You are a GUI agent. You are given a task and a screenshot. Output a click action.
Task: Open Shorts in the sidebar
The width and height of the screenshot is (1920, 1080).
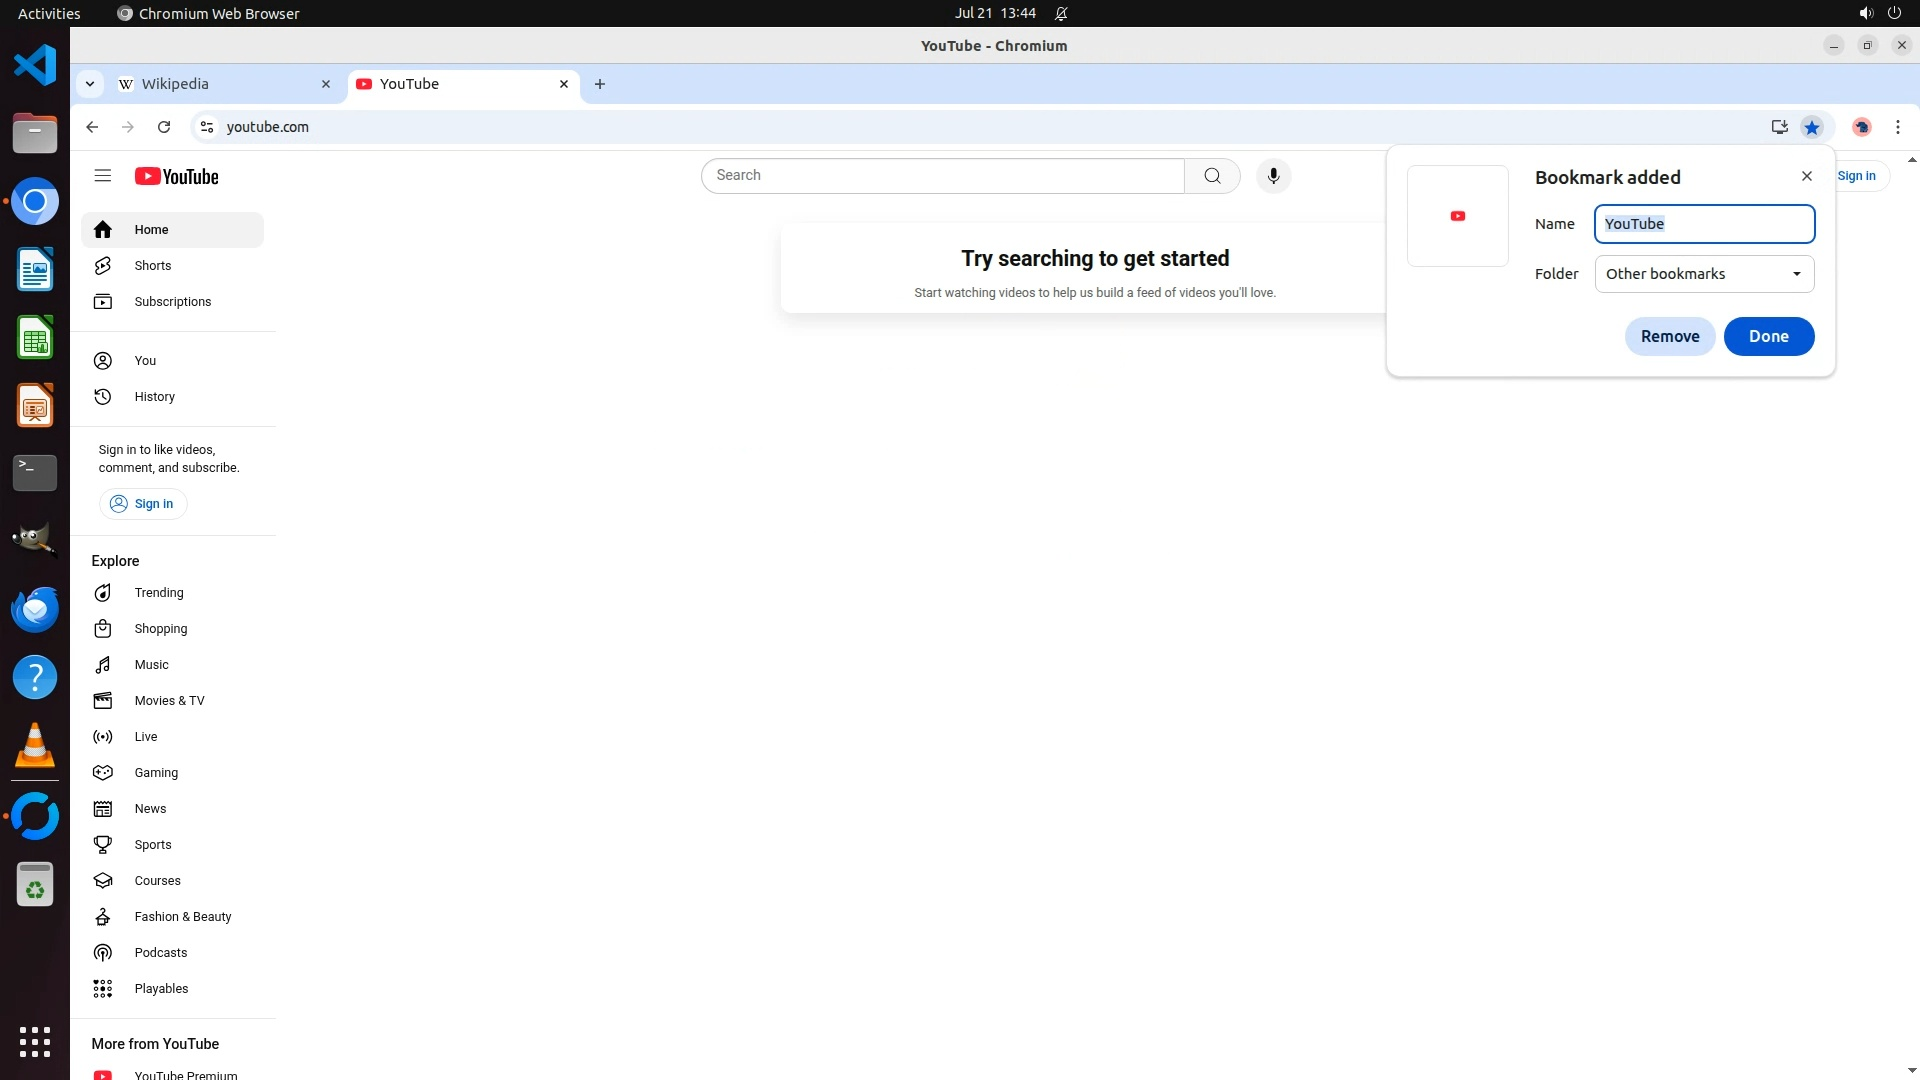[x=152, y=266]
